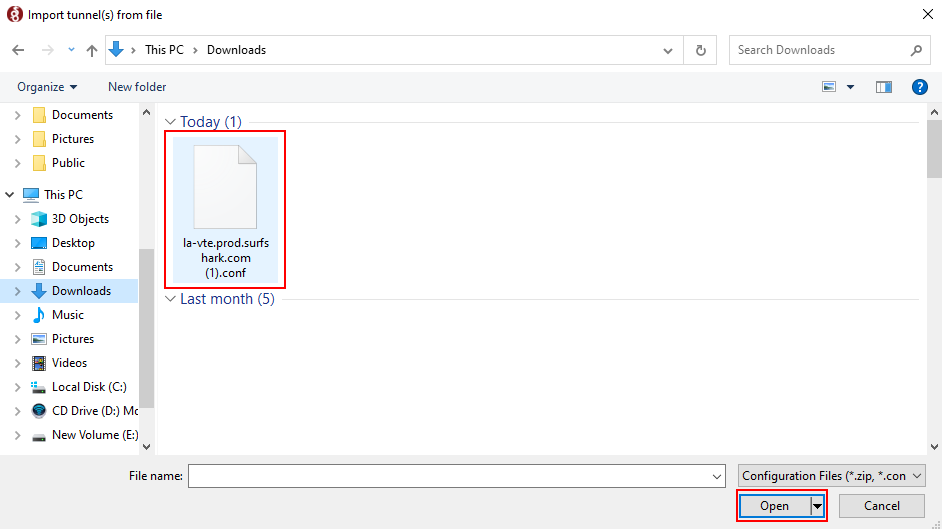Image resolution: width=942 pixels, height=529 pixels.
Task: Expand the Last month group
Action: (x=170, y=299)
